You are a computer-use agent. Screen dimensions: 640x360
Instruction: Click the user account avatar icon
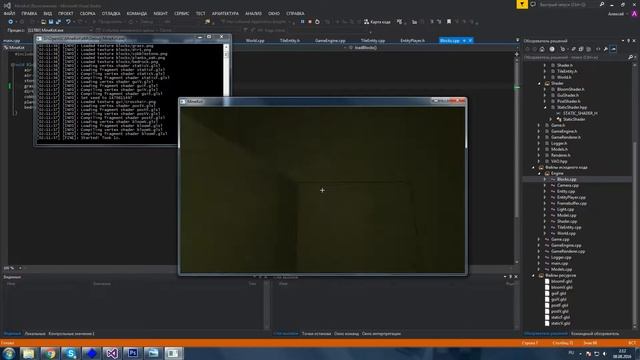coord(634,13)
